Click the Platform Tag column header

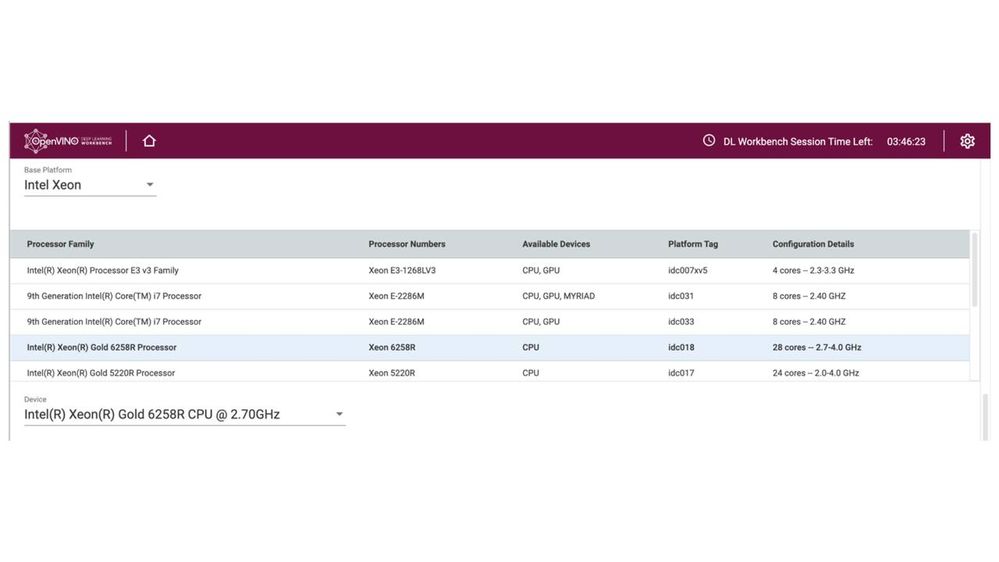[693, 244]
